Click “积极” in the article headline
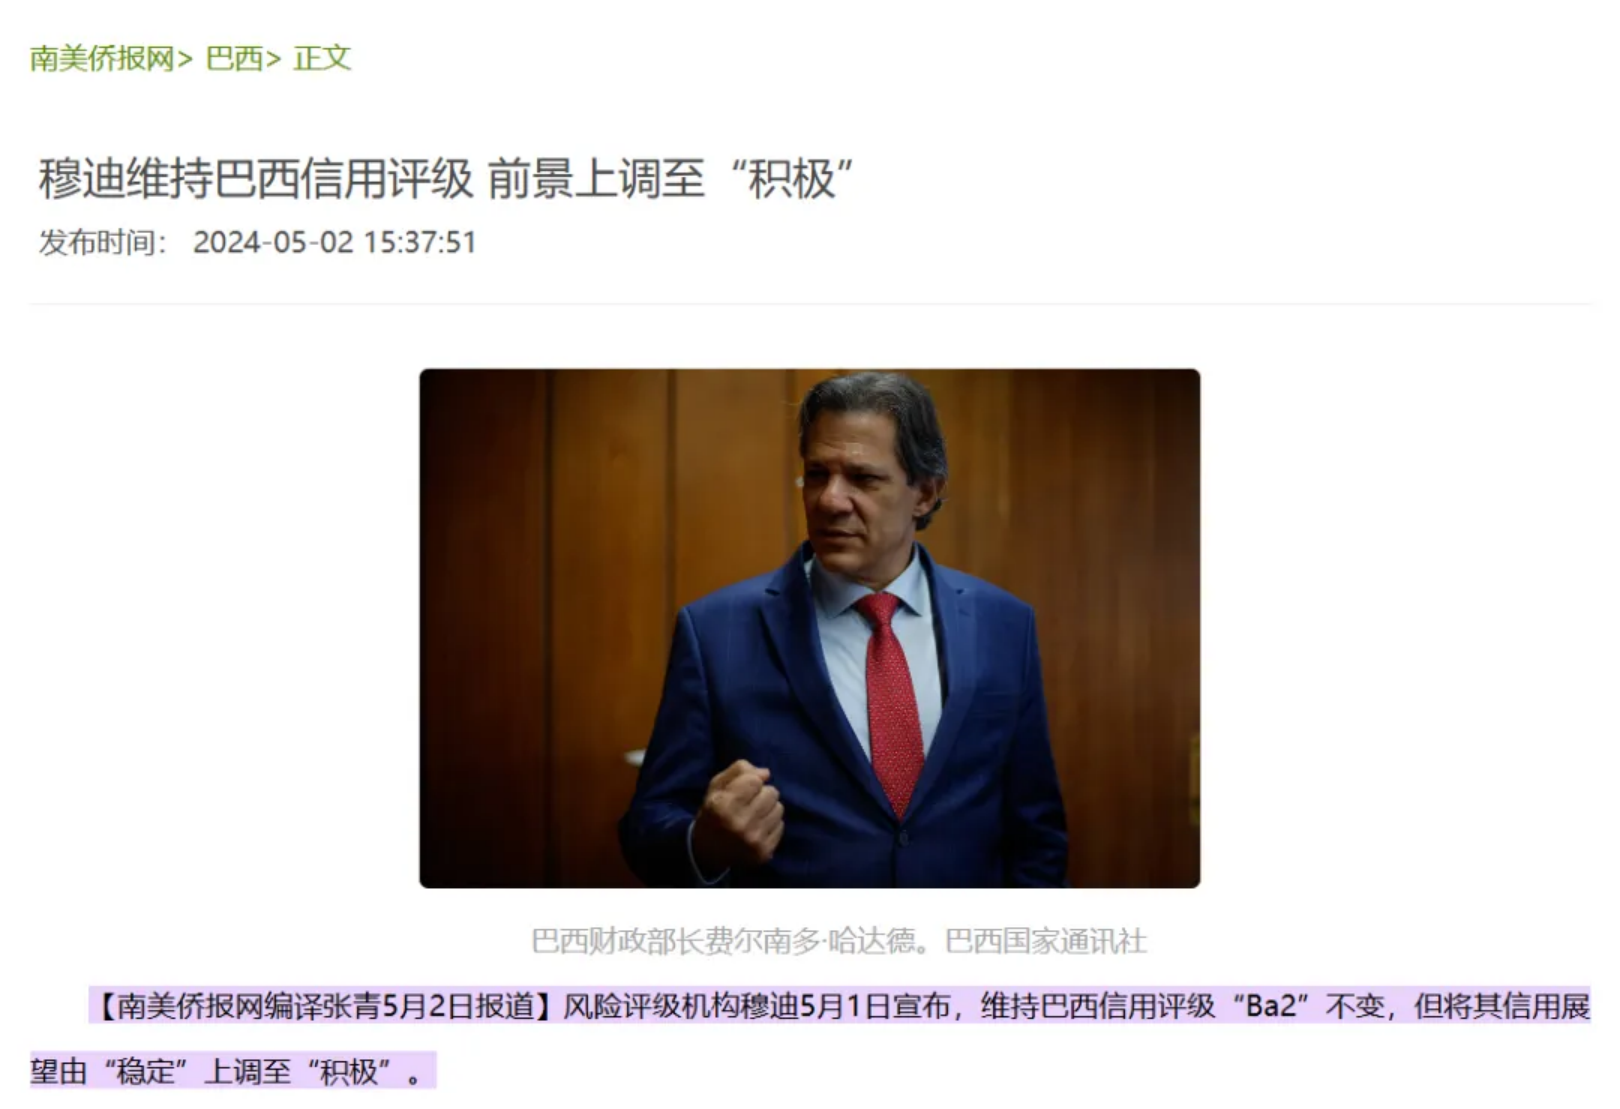 (791, 180)
